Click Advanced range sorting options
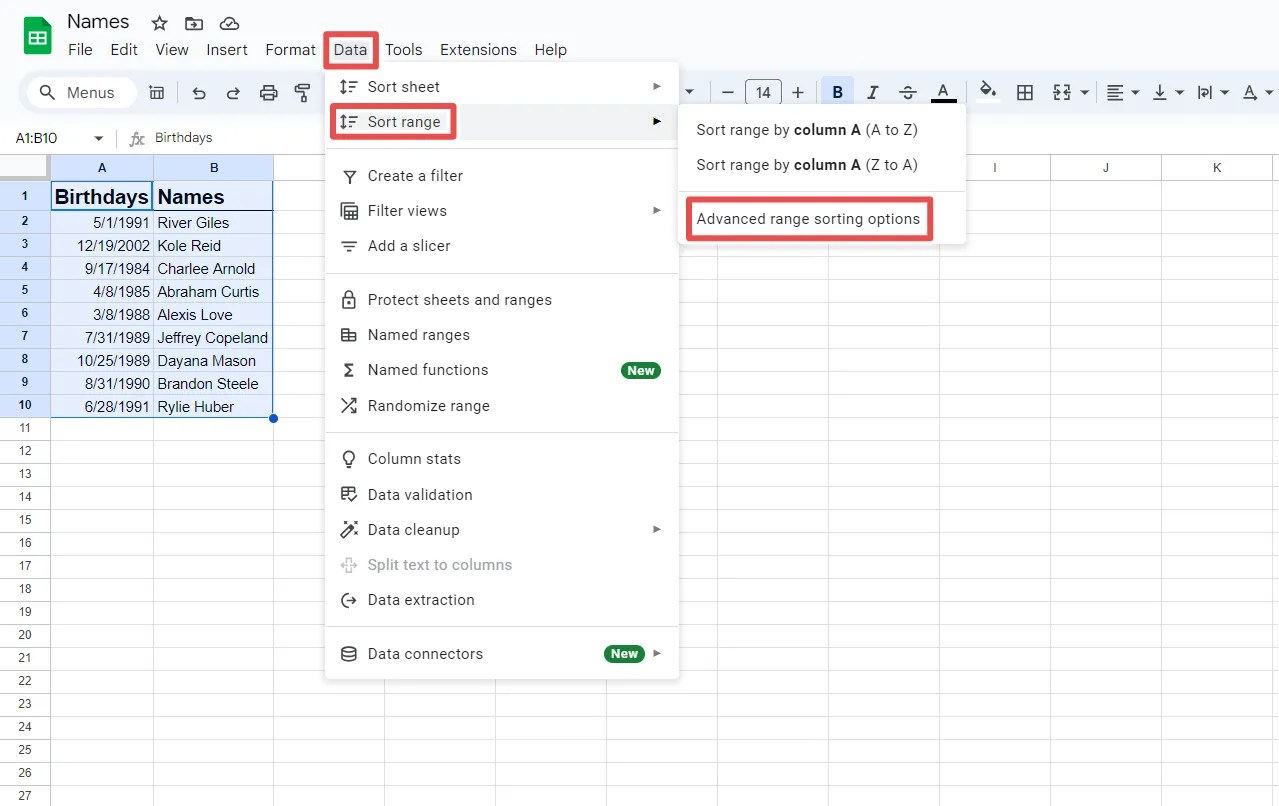 pos(808,218)
